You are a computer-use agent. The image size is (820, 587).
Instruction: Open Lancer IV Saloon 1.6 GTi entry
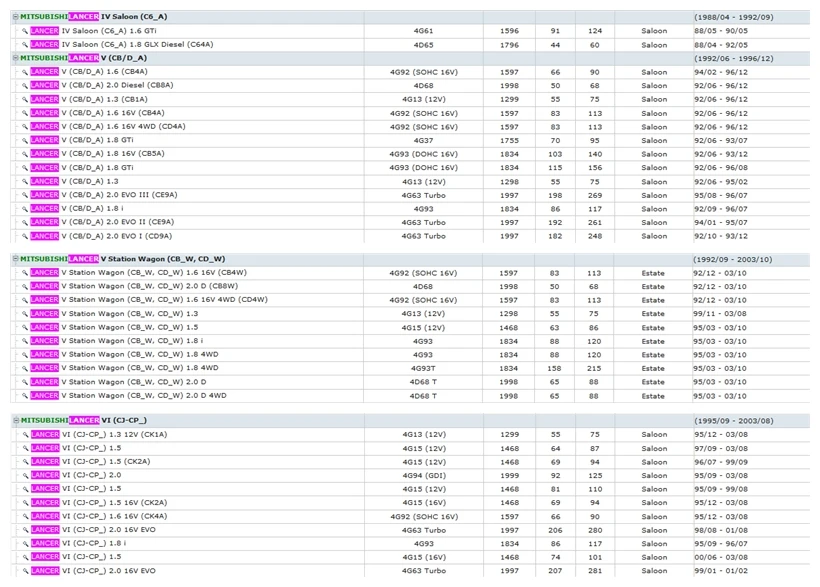[93, 31]
